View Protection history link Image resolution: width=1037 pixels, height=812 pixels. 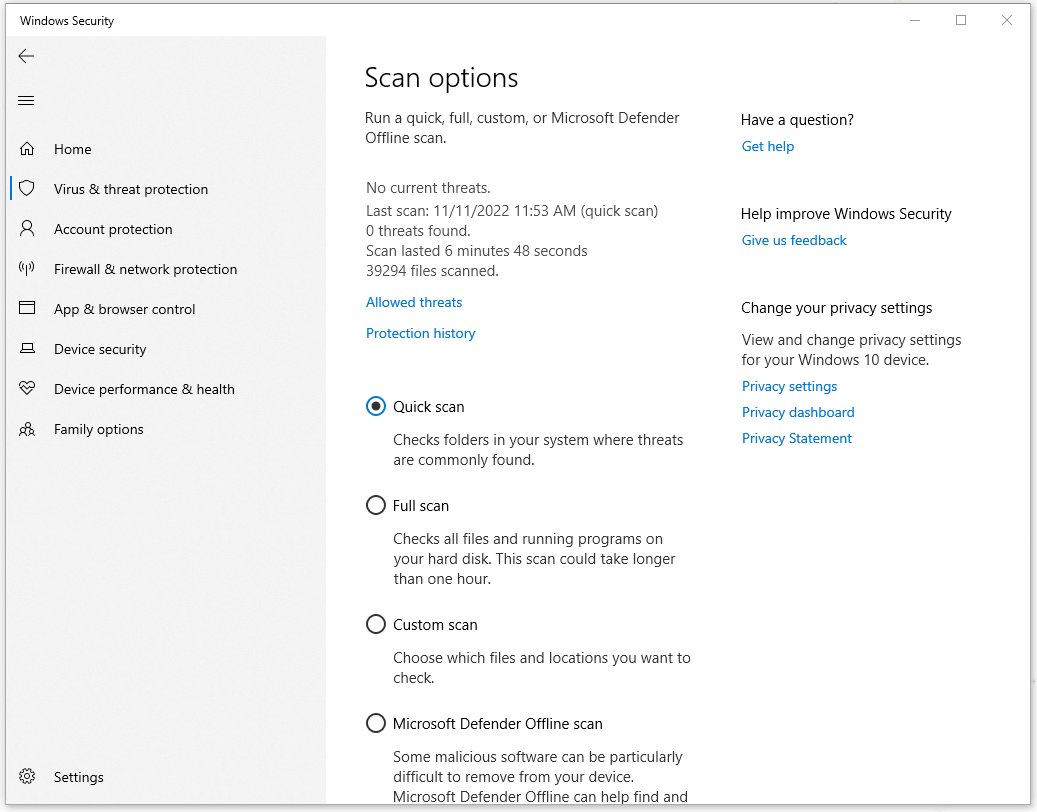pos(421,333)
